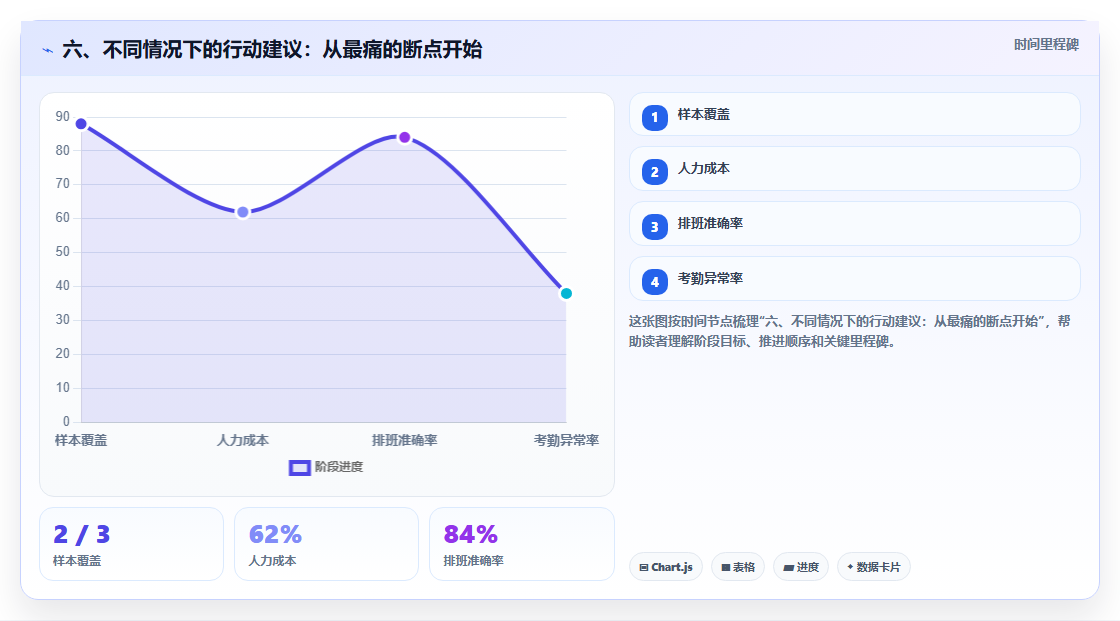
Task: Click the x-axis label 排班准确率
Action: point(404,440)
